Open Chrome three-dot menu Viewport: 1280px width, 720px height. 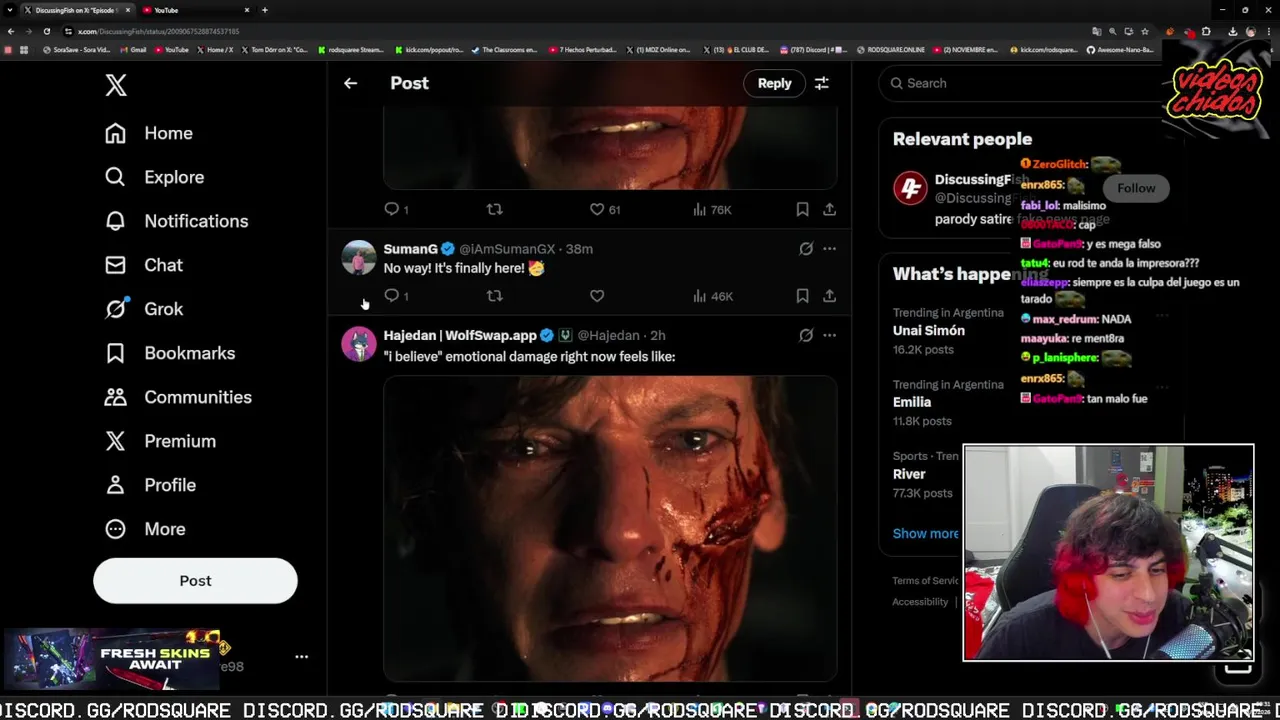tap(1270, 31)
